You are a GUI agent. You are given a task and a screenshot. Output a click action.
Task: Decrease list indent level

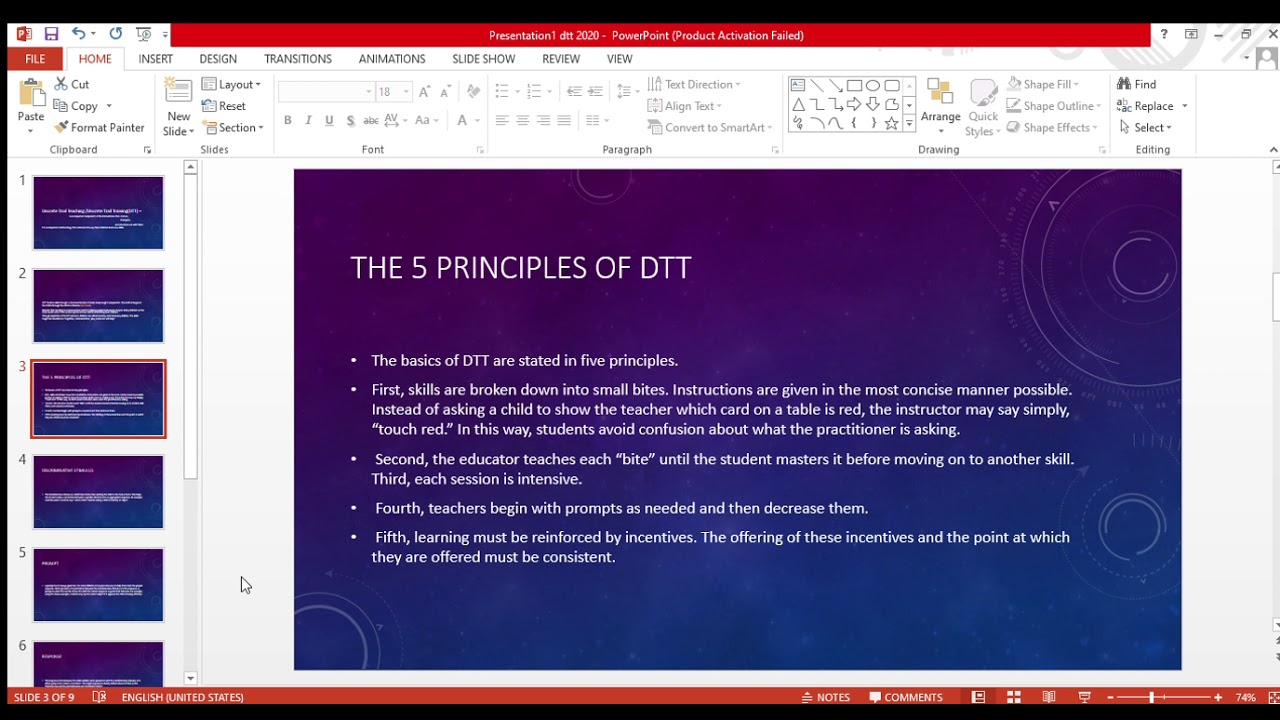point(574,91)
